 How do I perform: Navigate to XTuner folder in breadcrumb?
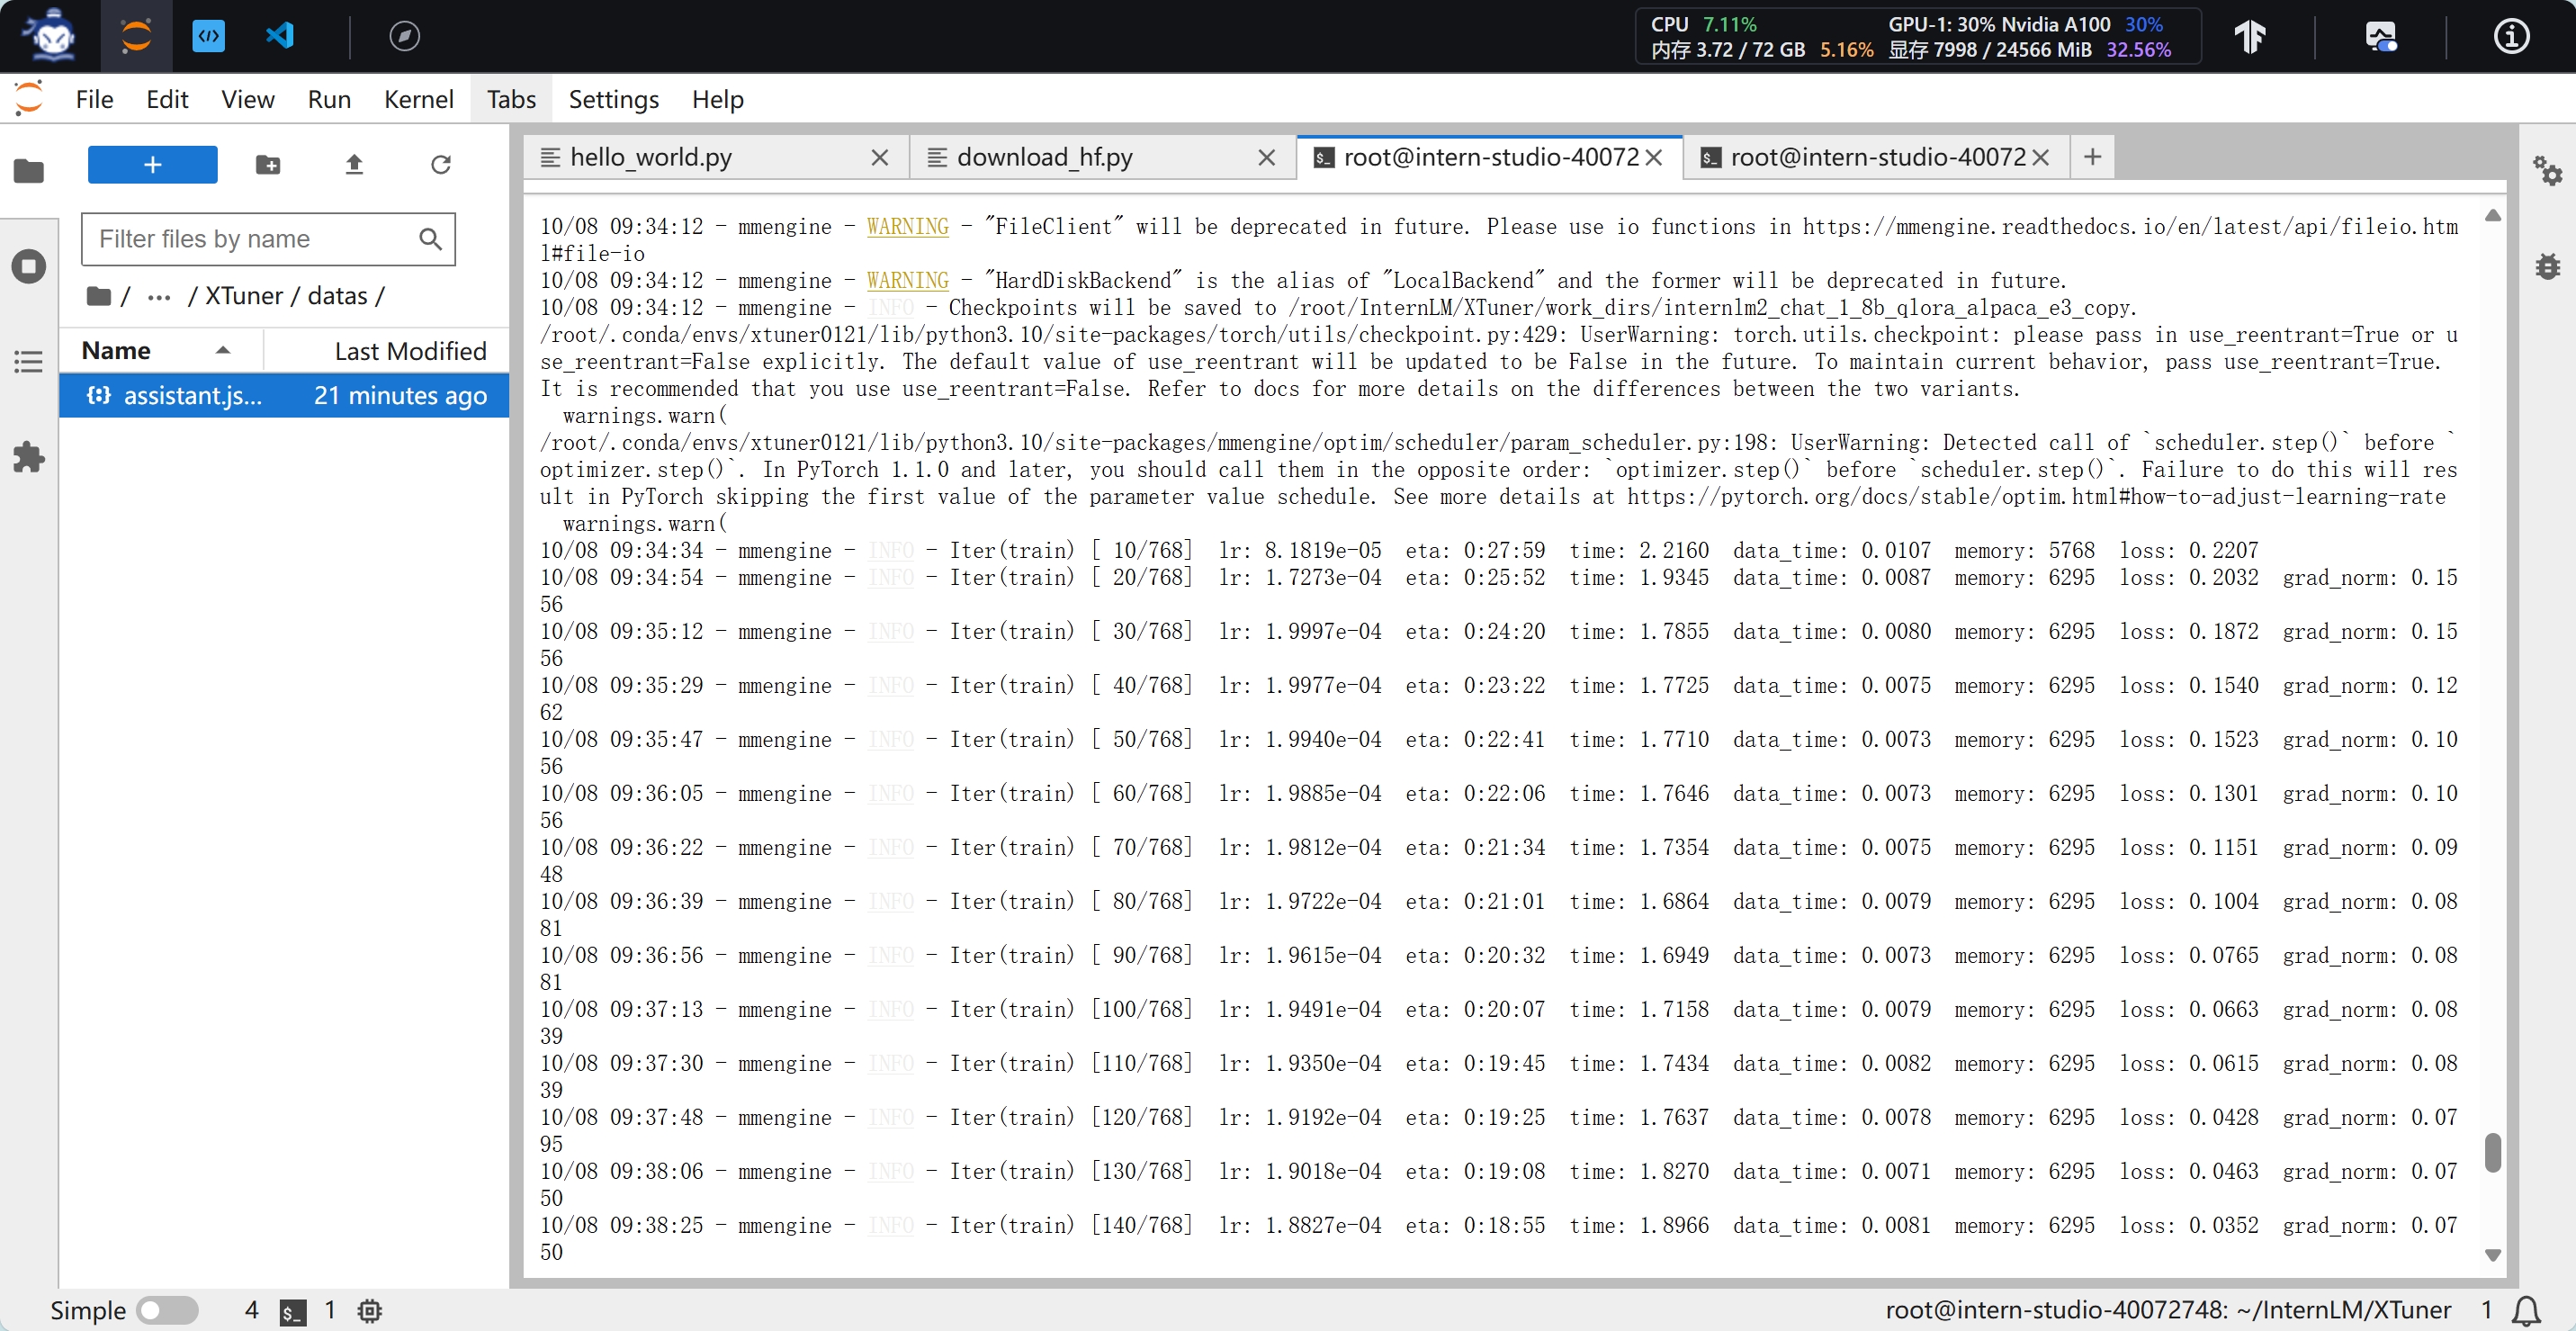pos(243,296)
